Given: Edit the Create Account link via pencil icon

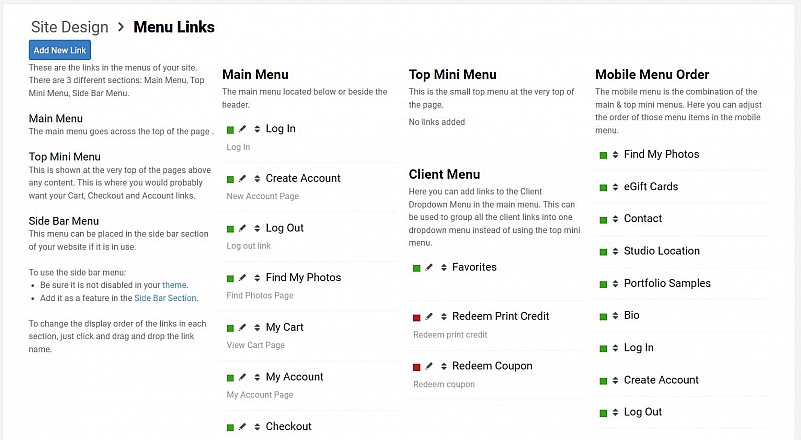Looking at the screenshot, I should (x=243, y=178).
